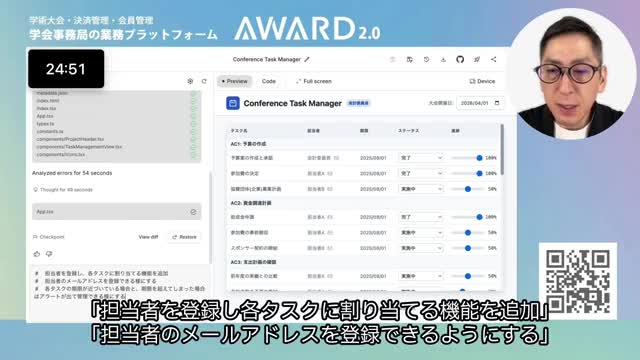Give a thumbs down to the response
The width and height of the screenshot is (640, 360).
click(x=49, y=254)
